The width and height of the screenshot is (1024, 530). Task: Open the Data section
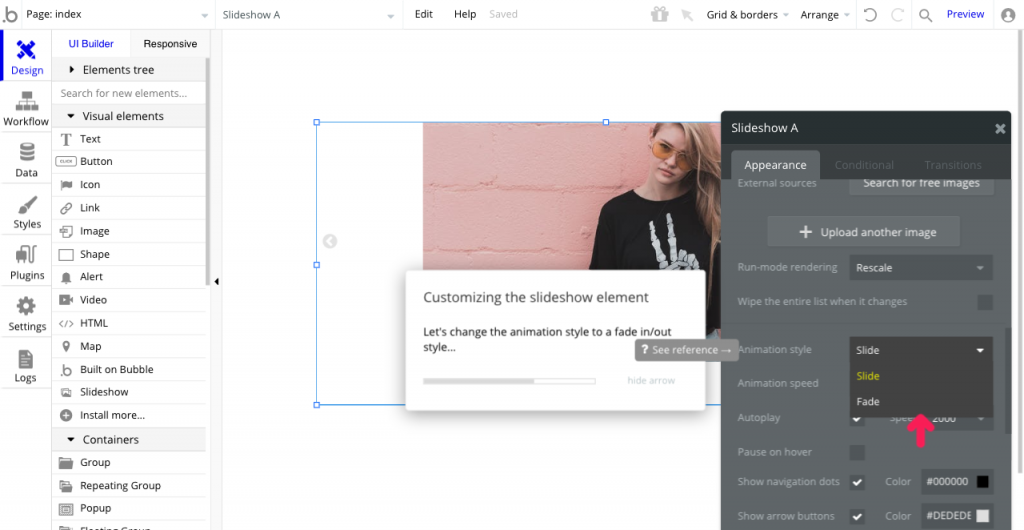click(26, 160)
